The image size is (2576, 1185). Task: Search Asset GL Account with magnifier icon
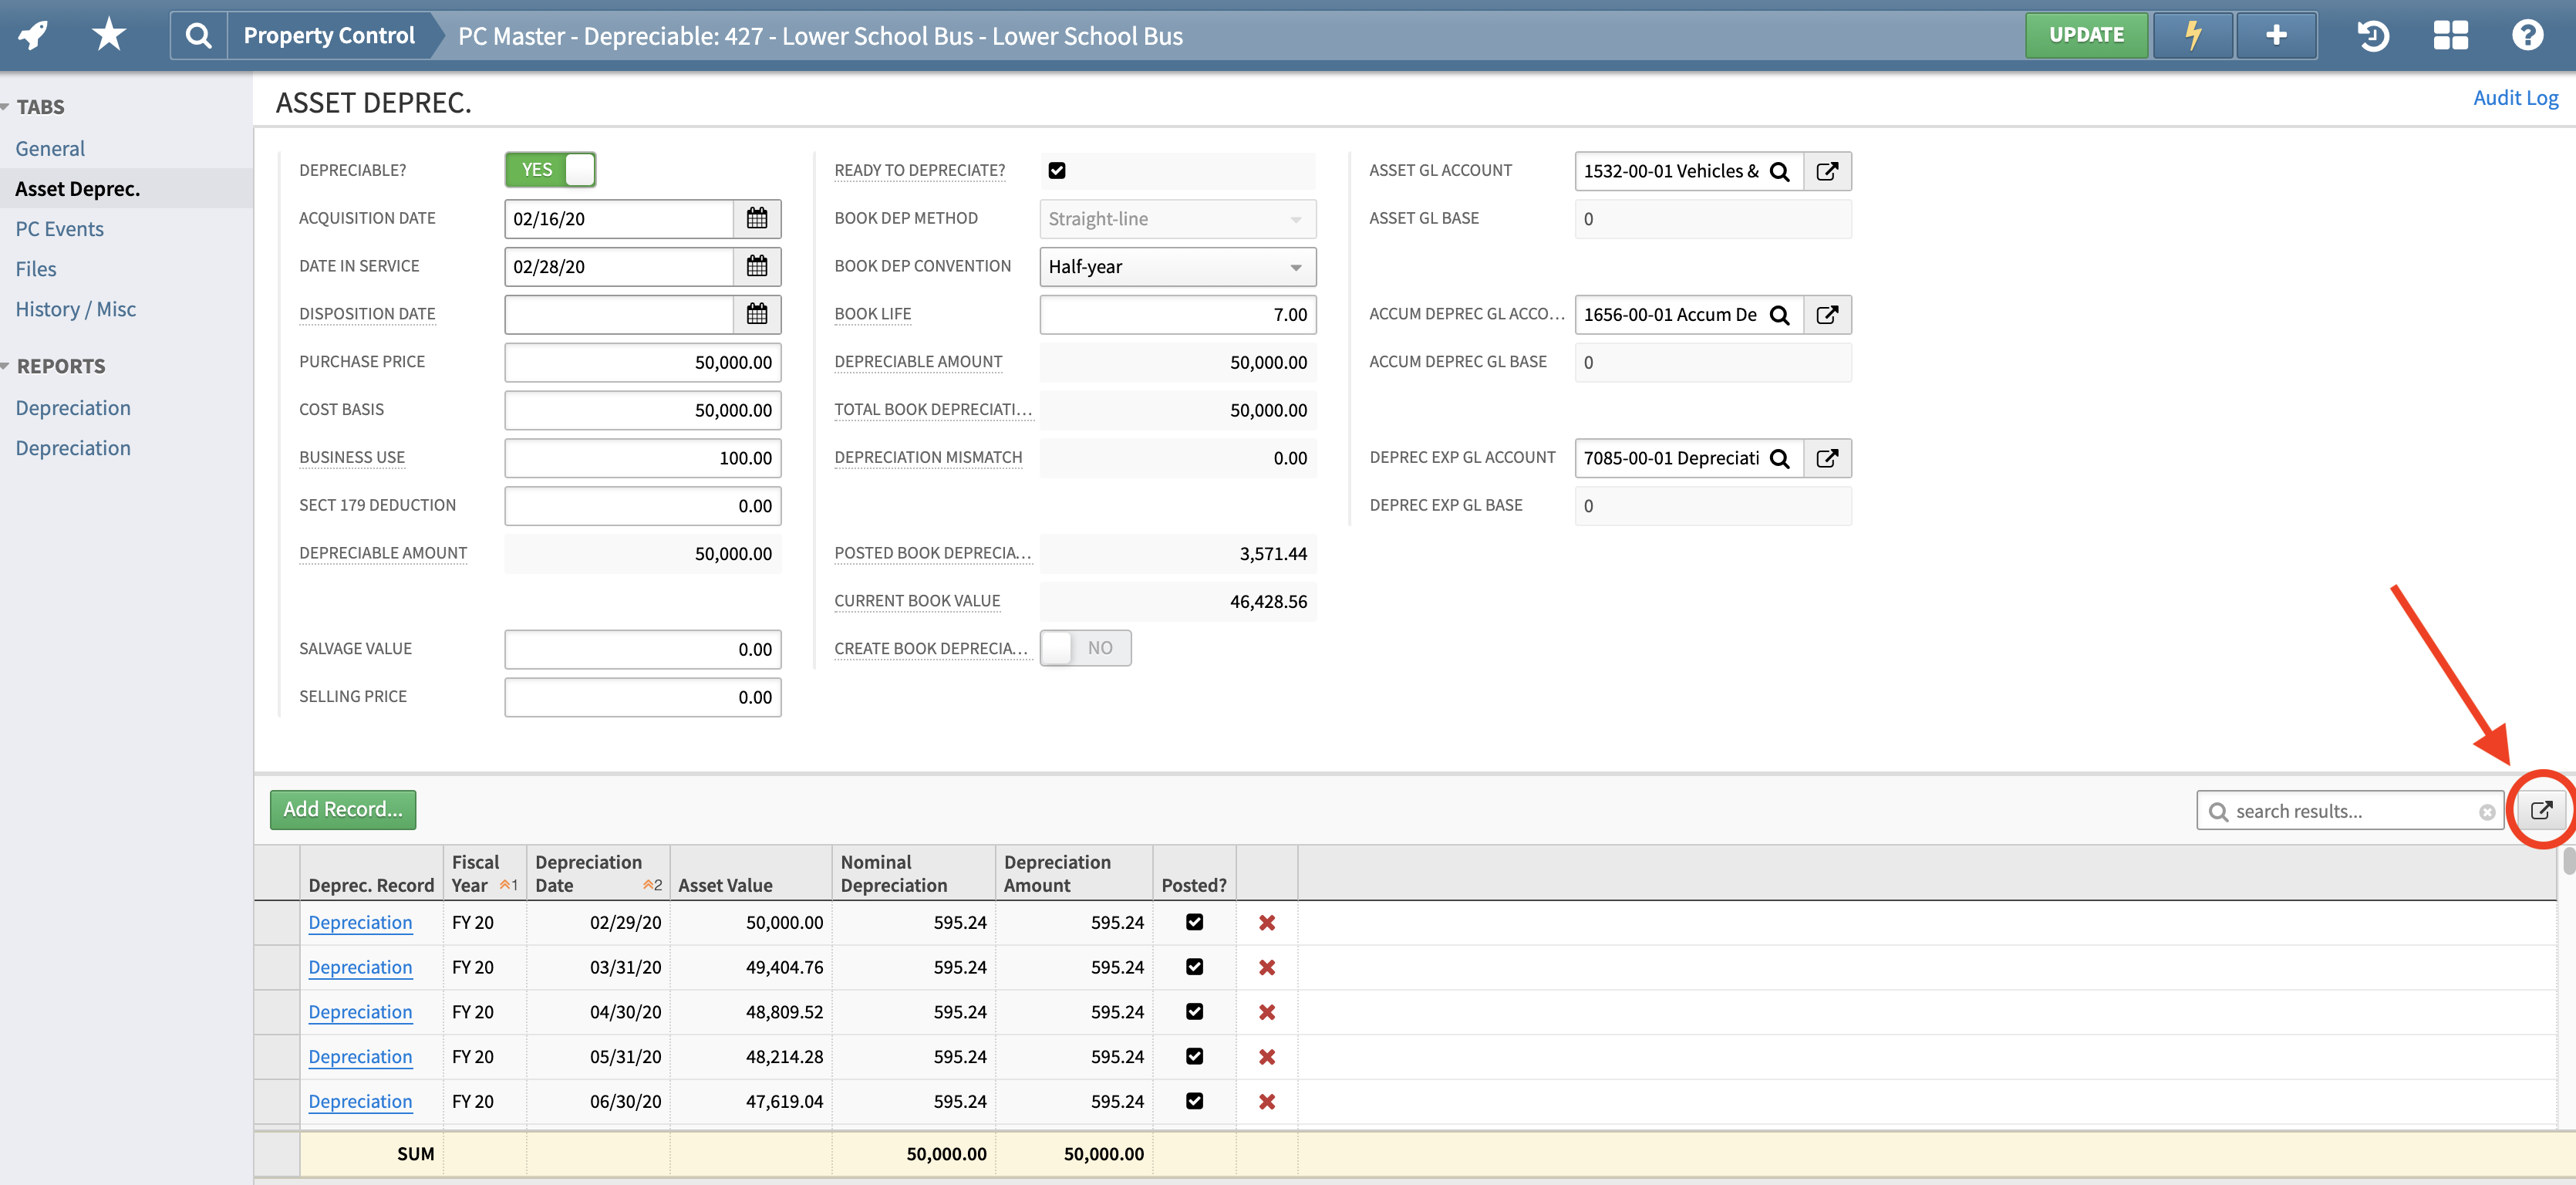[1779, 171]
